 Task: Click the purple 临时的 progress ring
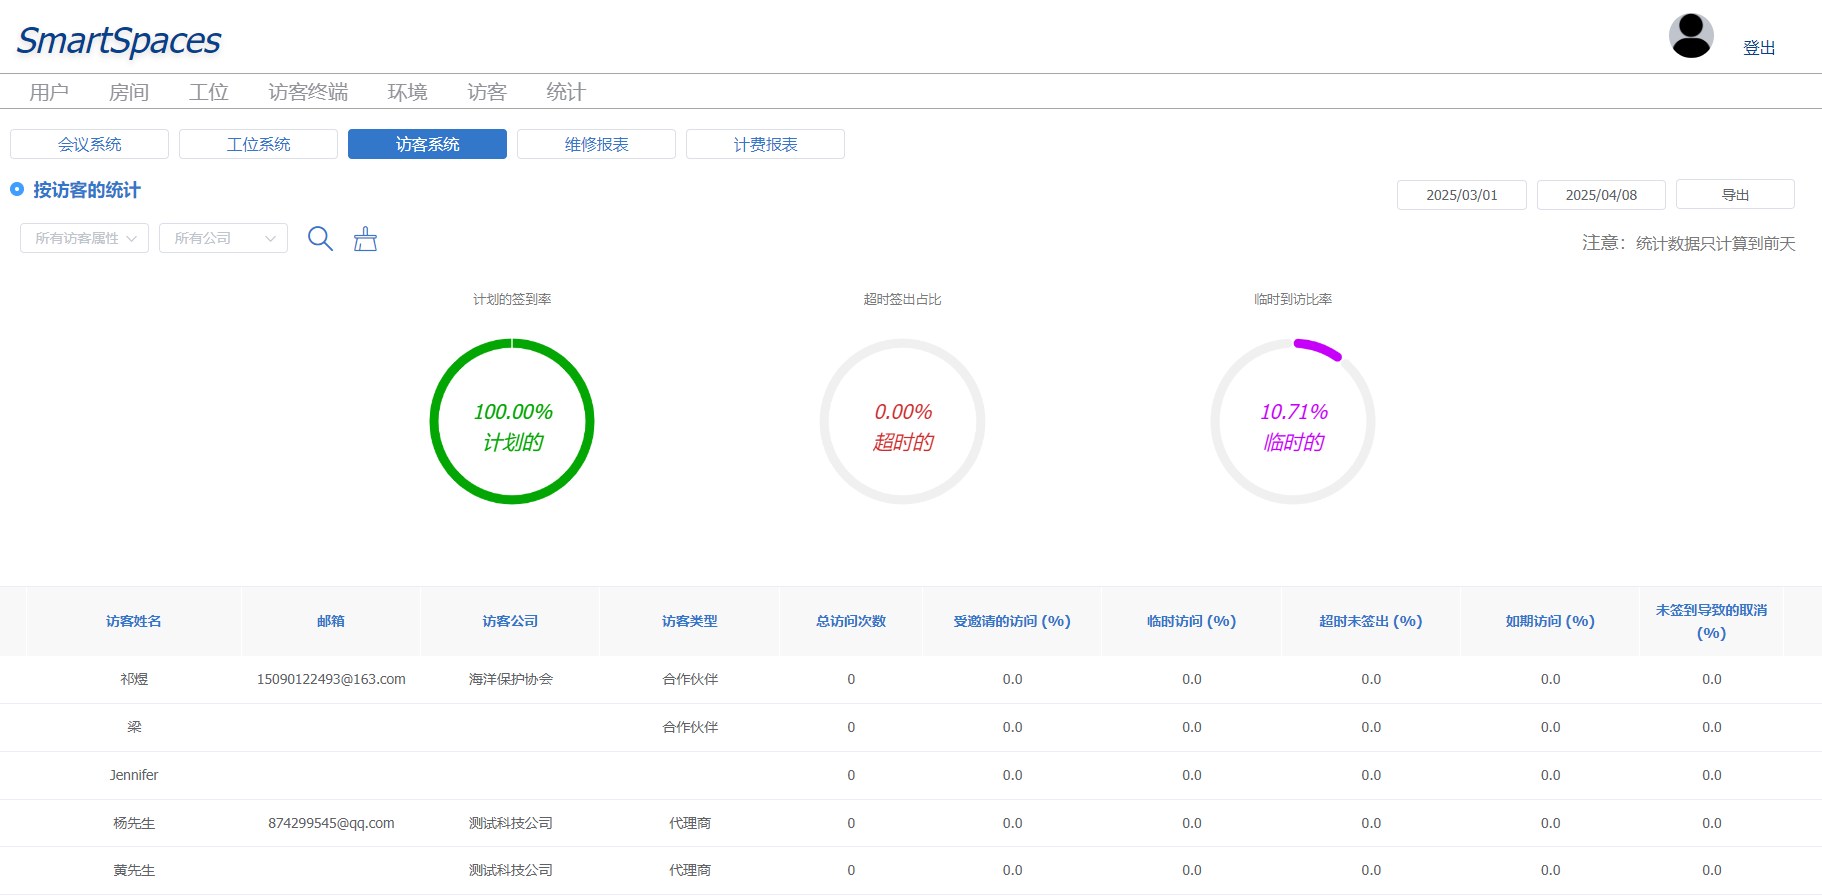(x=1293, y=422)
